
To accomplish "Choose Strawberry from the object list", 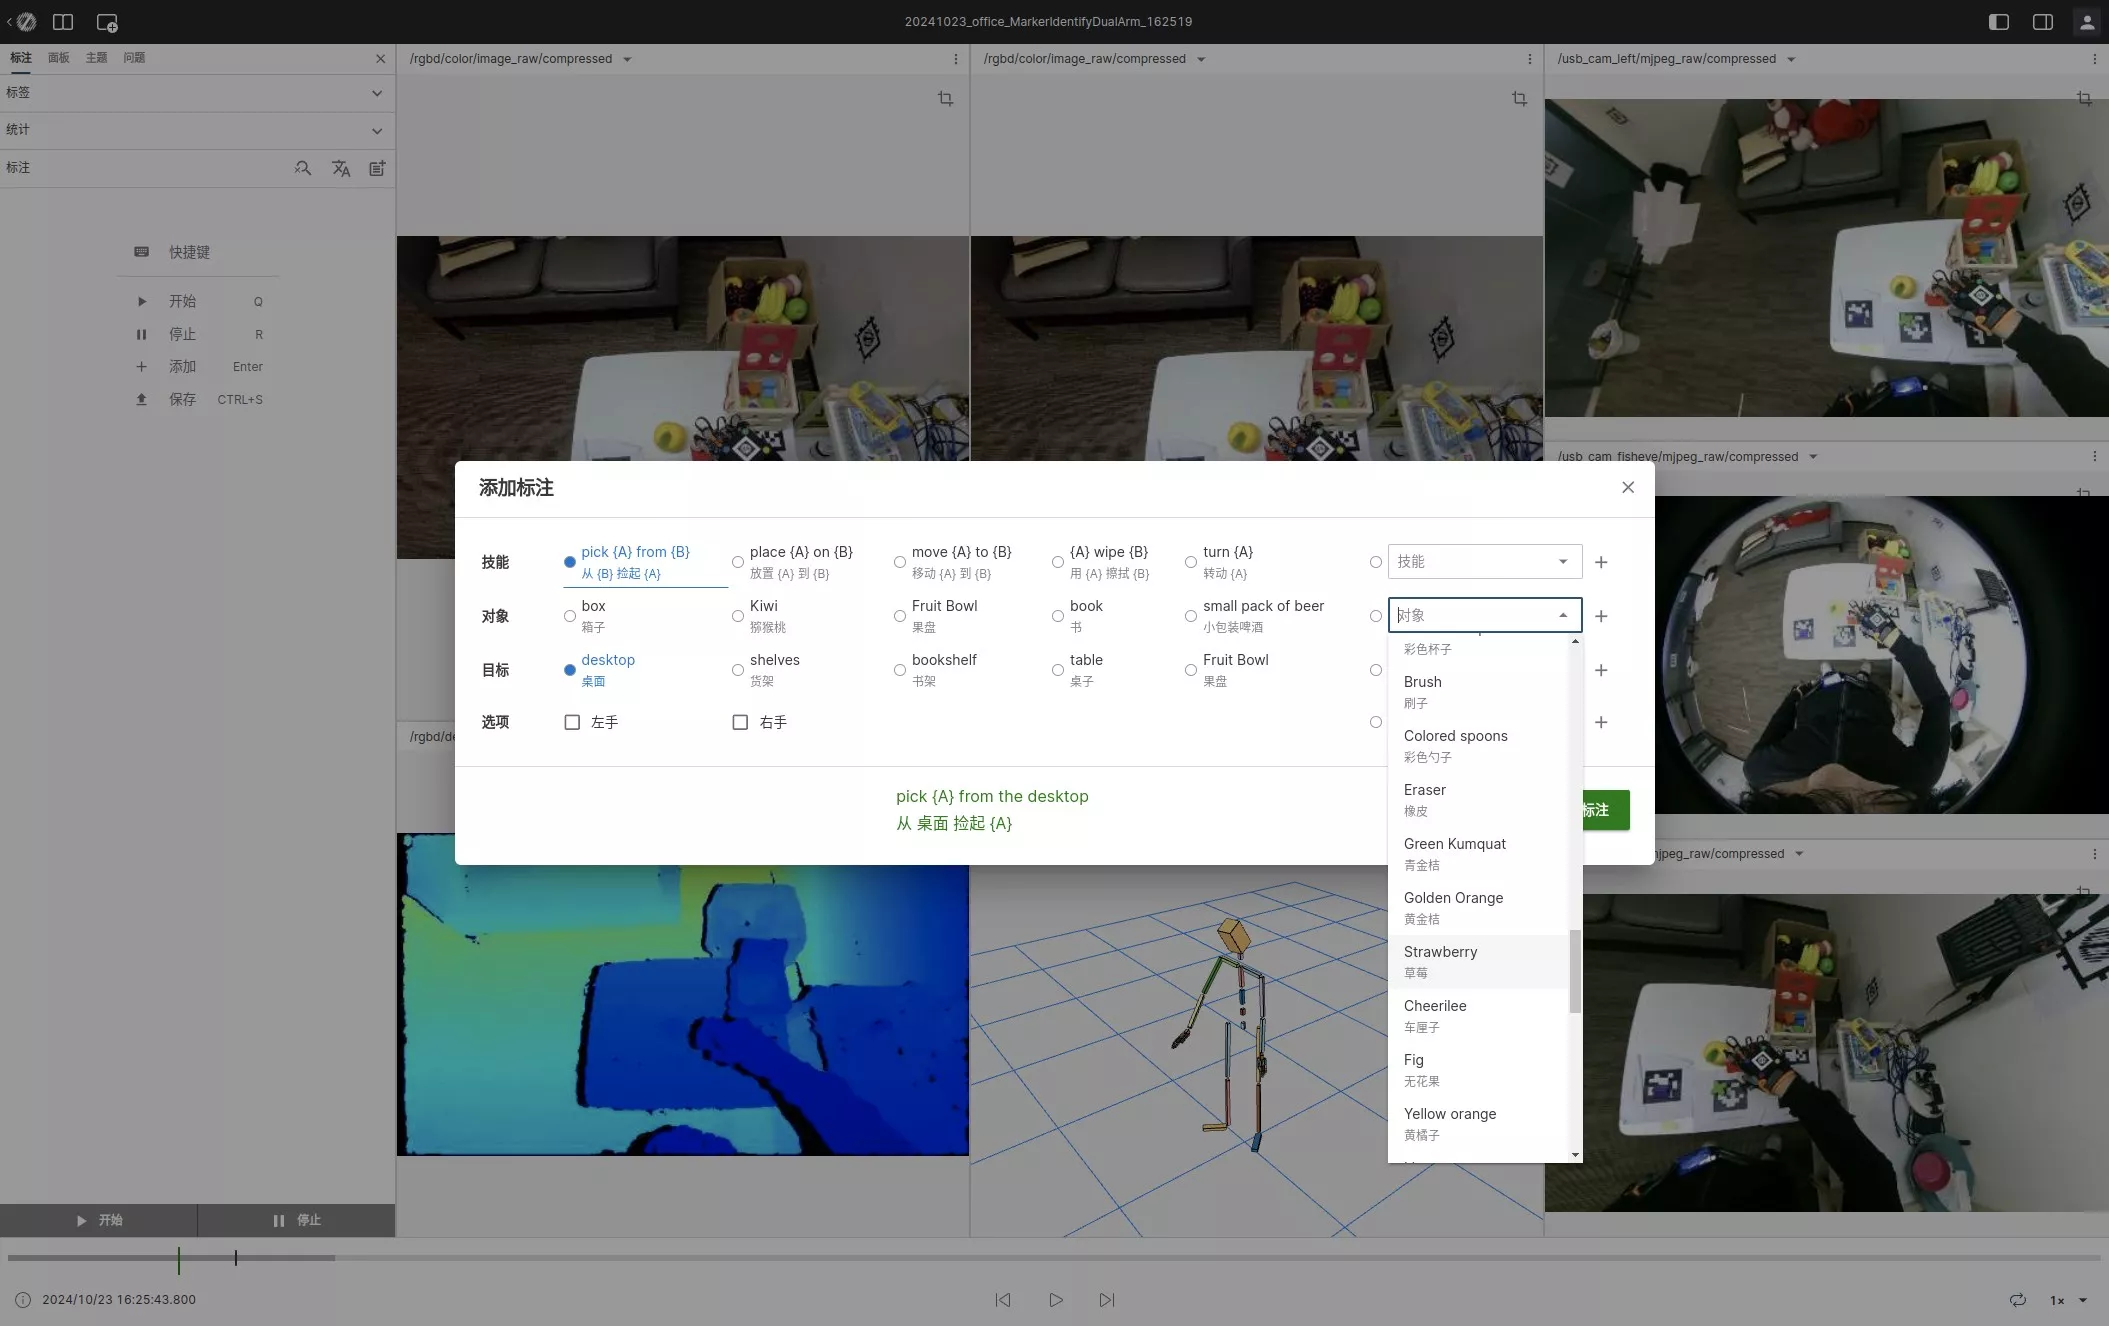I will coord(1440,961).
